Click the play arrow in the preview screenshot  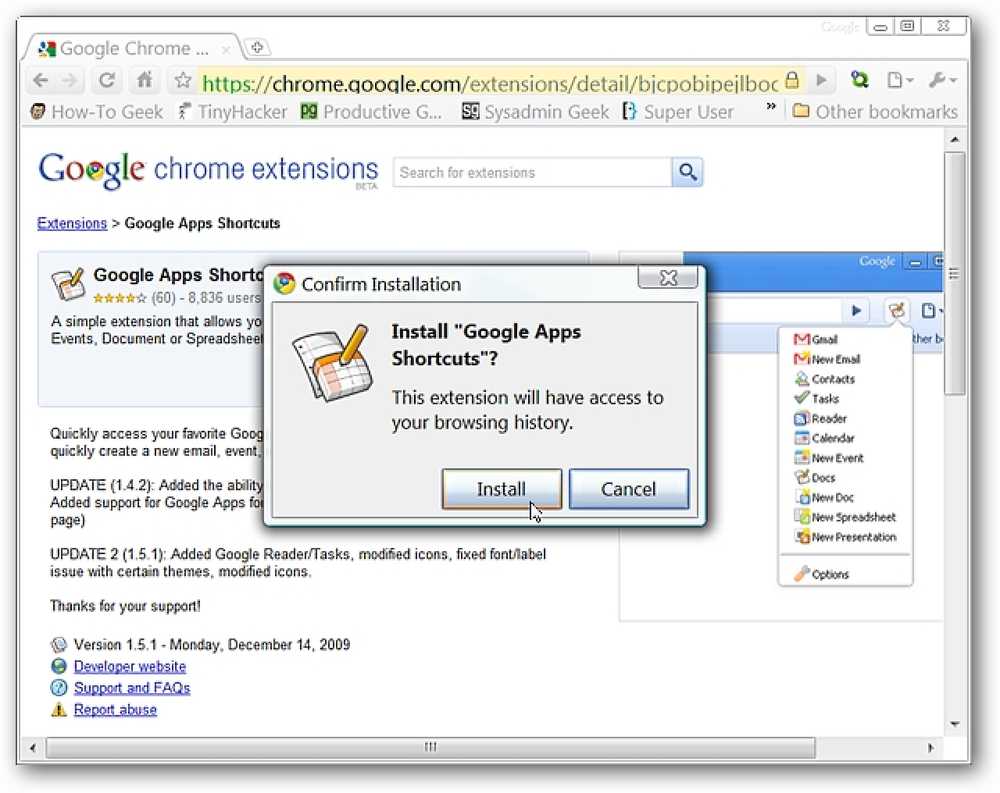[x=856, y=311]
